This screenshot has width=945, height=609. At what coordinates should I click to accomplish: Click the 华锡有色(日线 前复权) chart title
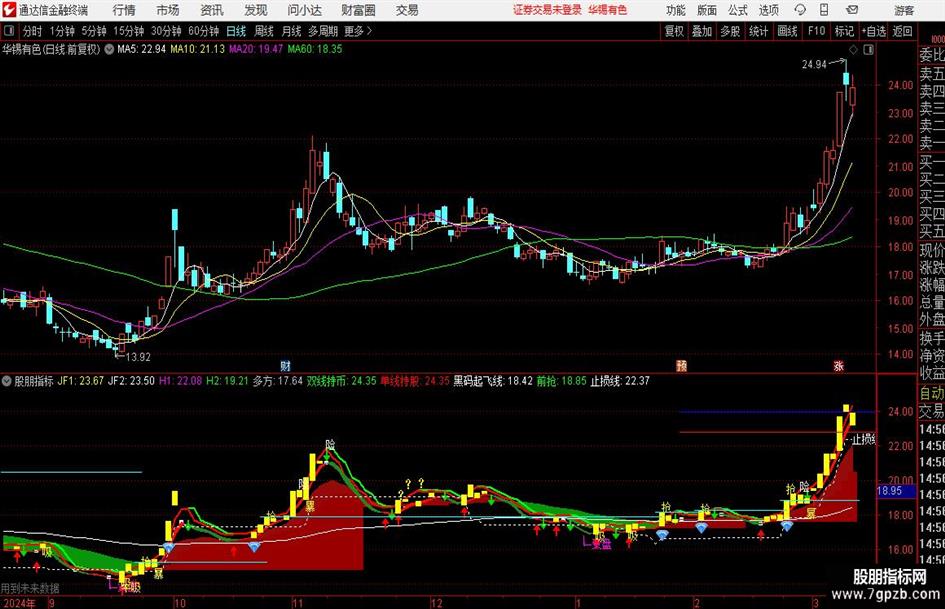tap(51, 49)
